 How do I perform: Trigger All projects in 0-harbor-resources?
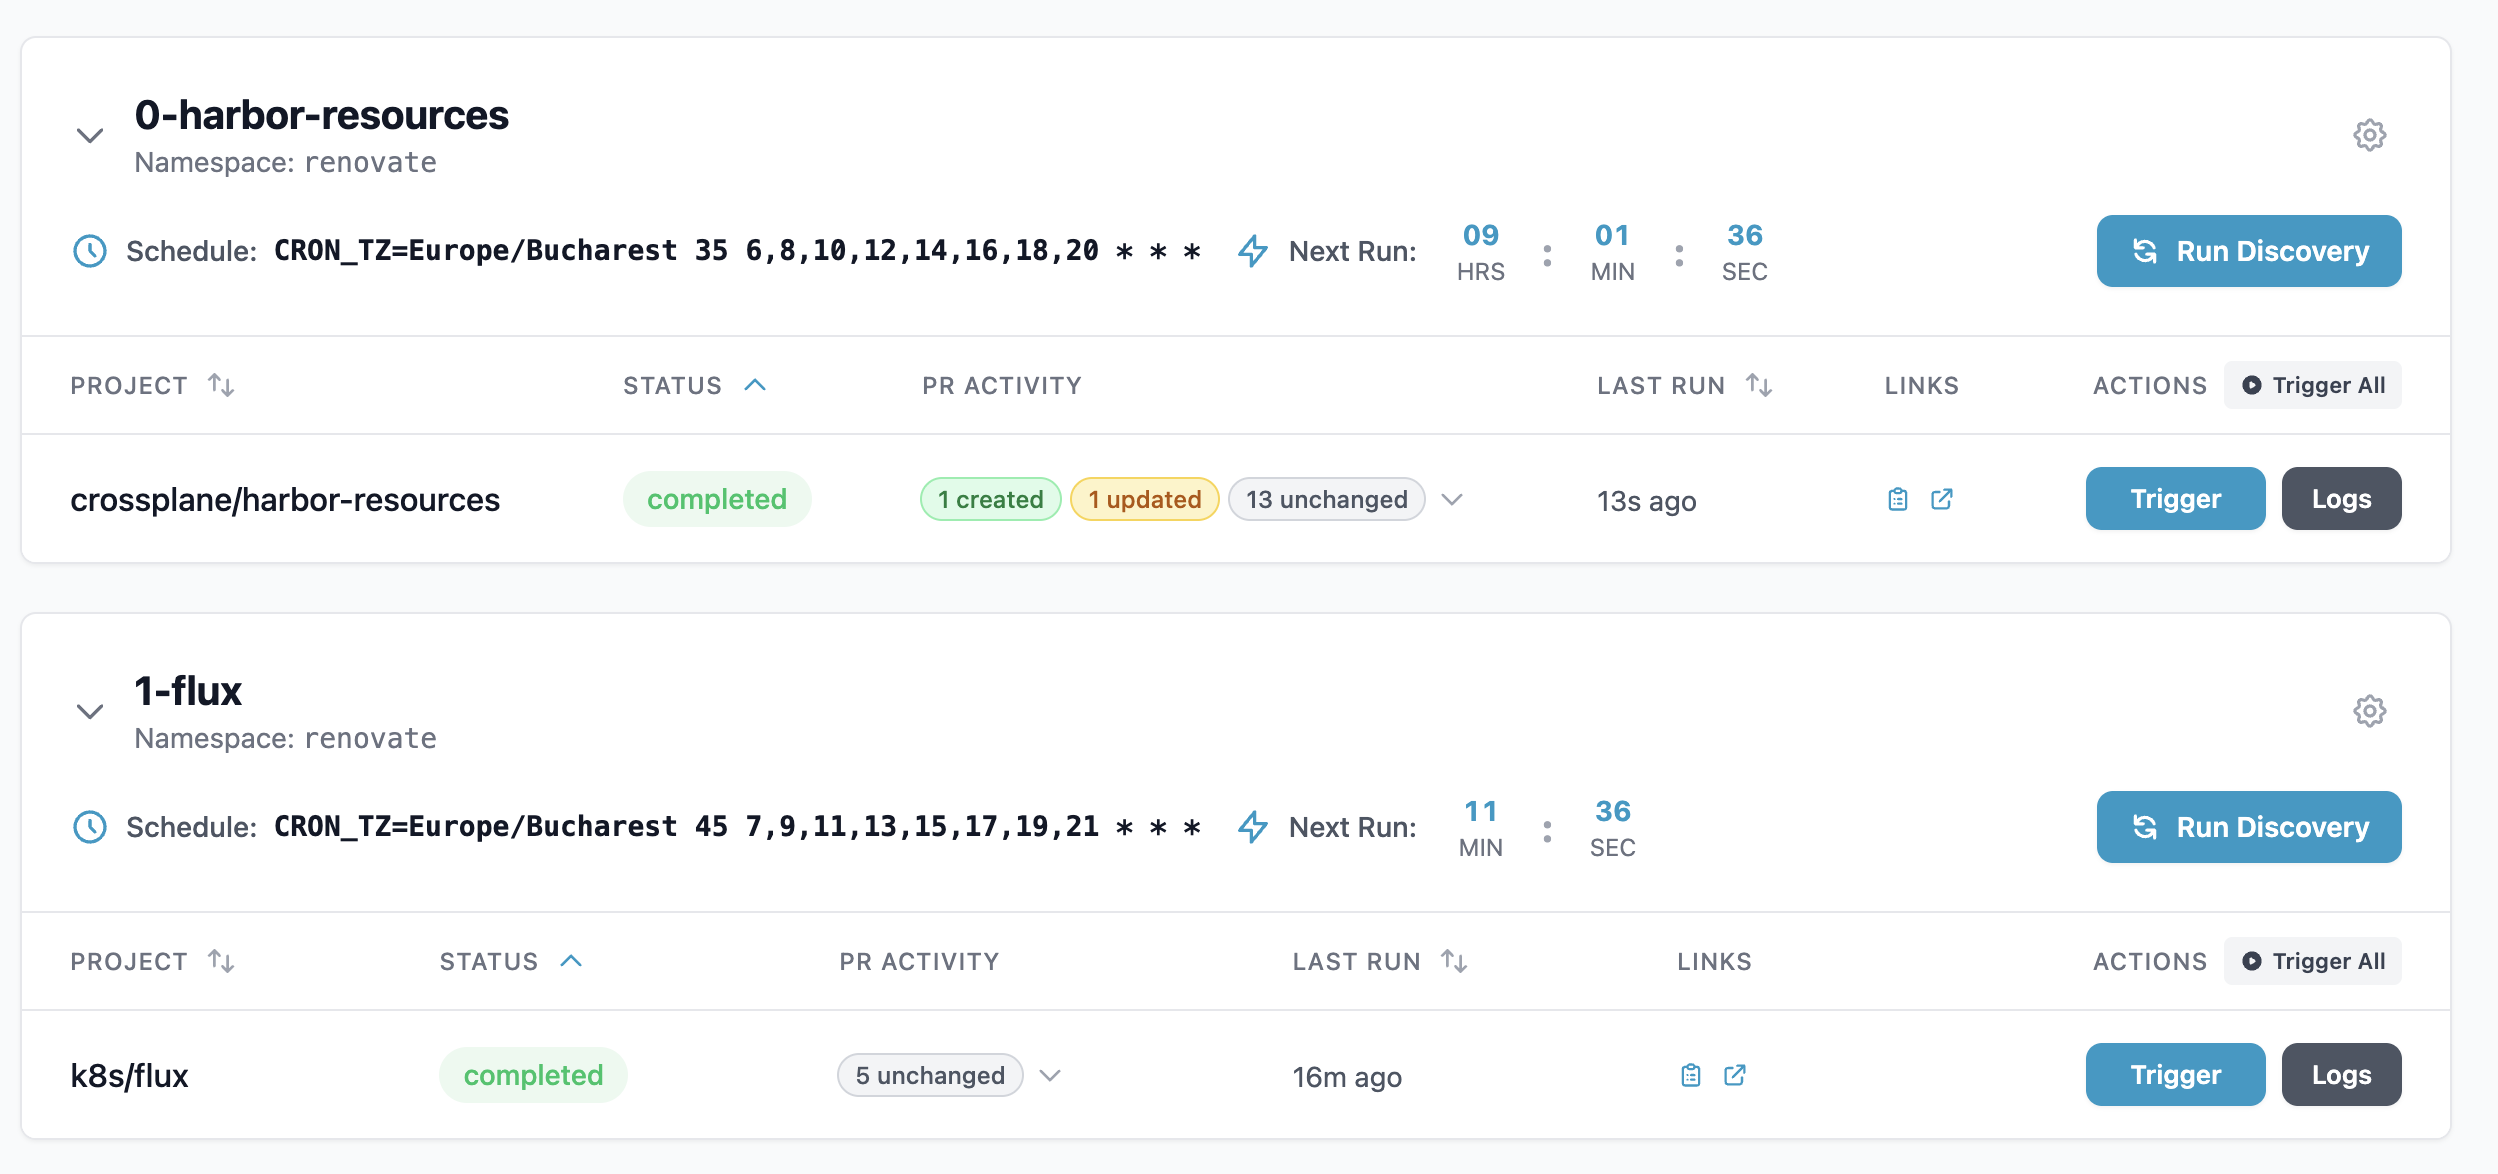pyautogui.click(x=2313, y=385)
